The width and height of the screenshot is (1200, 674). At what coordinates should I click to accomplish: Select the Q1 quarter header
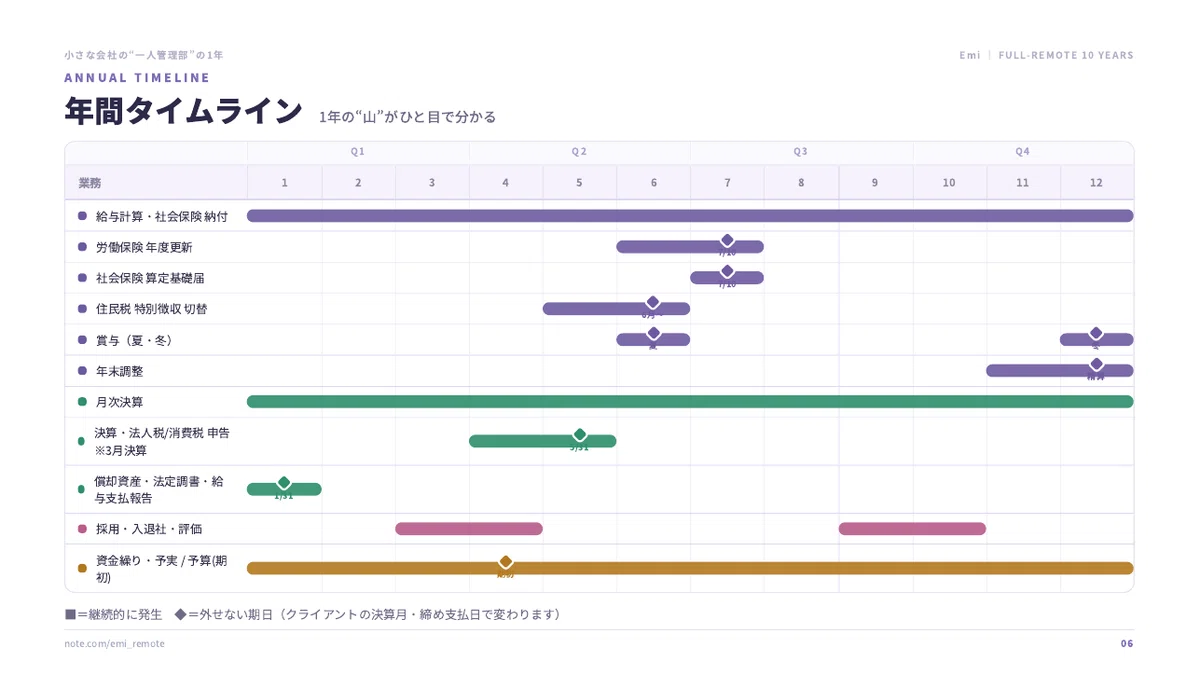click(x=358, y=152)
